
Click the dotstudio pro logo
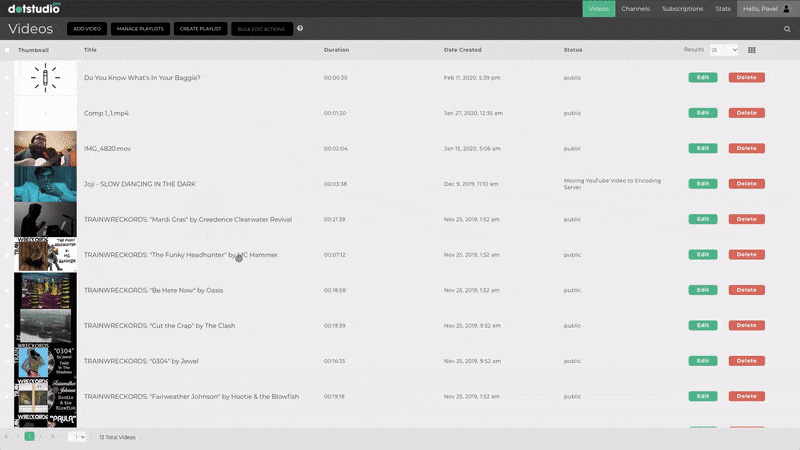[x=34, y=8]
